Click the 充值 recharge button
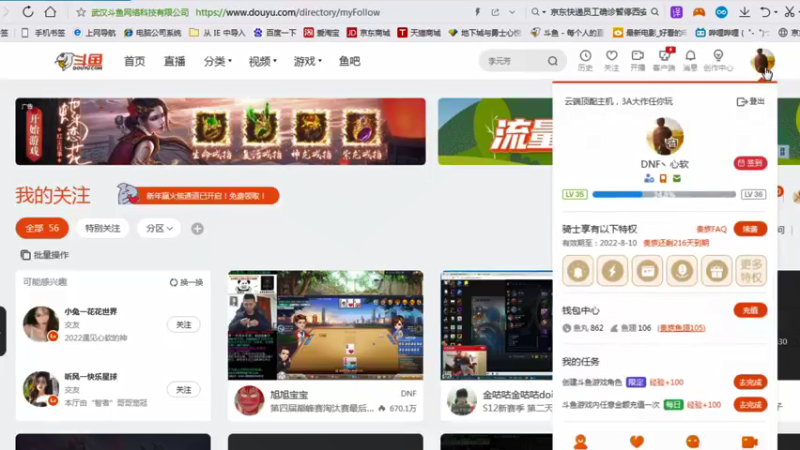This screenshot has width=800, height=450. coord(751,310)
